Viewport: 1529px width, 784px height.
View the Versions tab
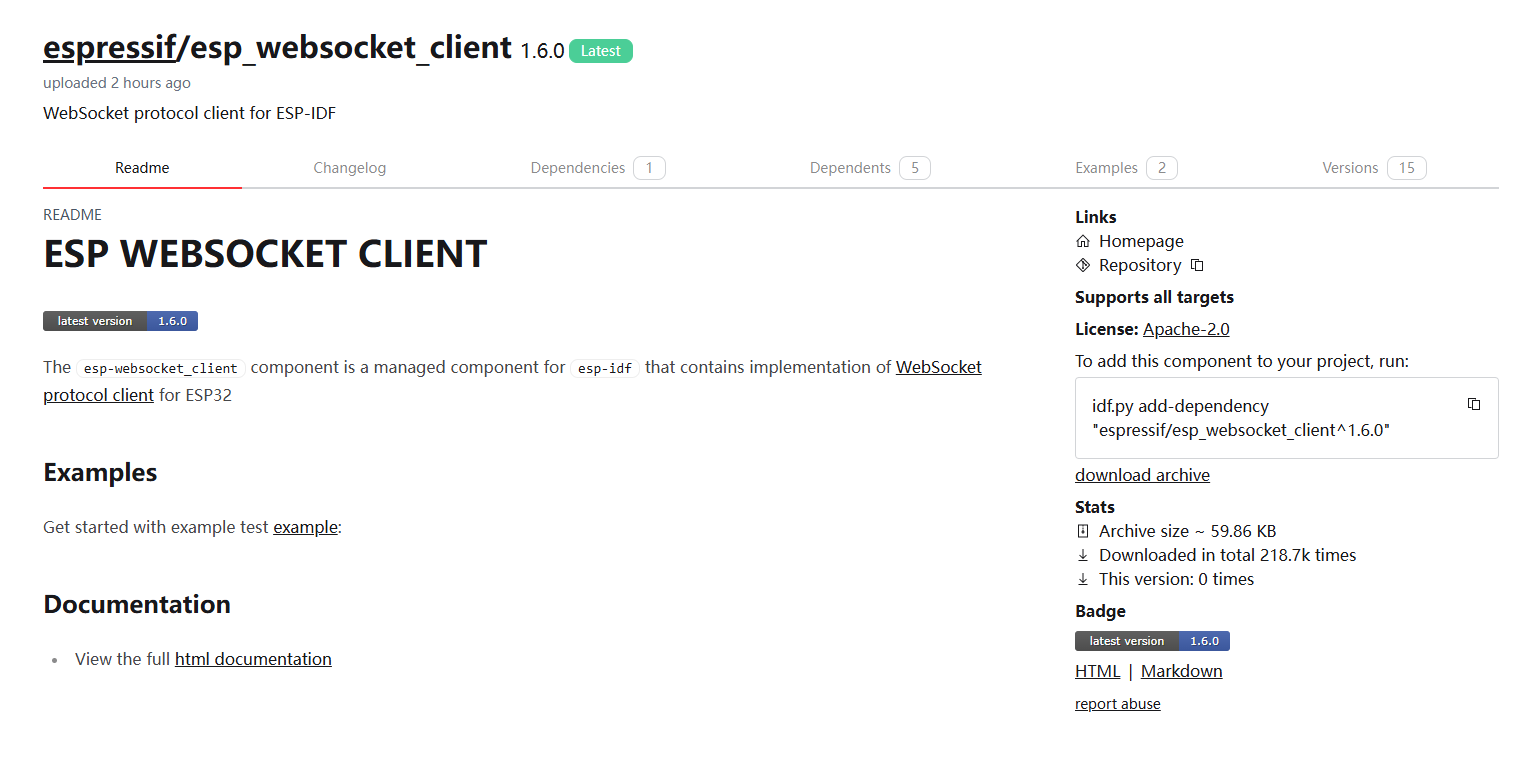pyautogui.click(x=1373, y=168)
